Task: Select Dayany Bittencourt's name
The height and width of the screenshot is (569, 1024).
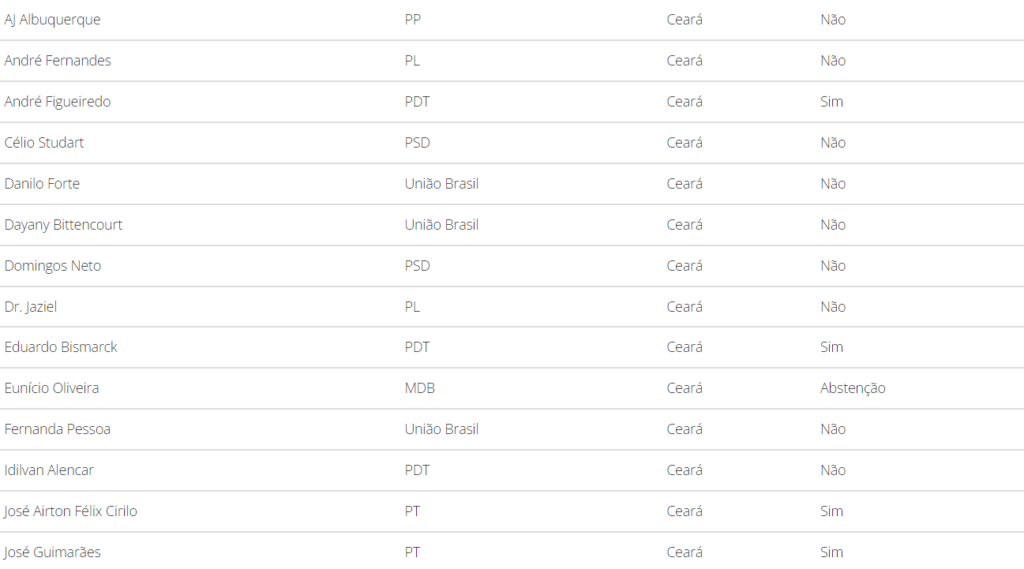Action: click(63, 225)
